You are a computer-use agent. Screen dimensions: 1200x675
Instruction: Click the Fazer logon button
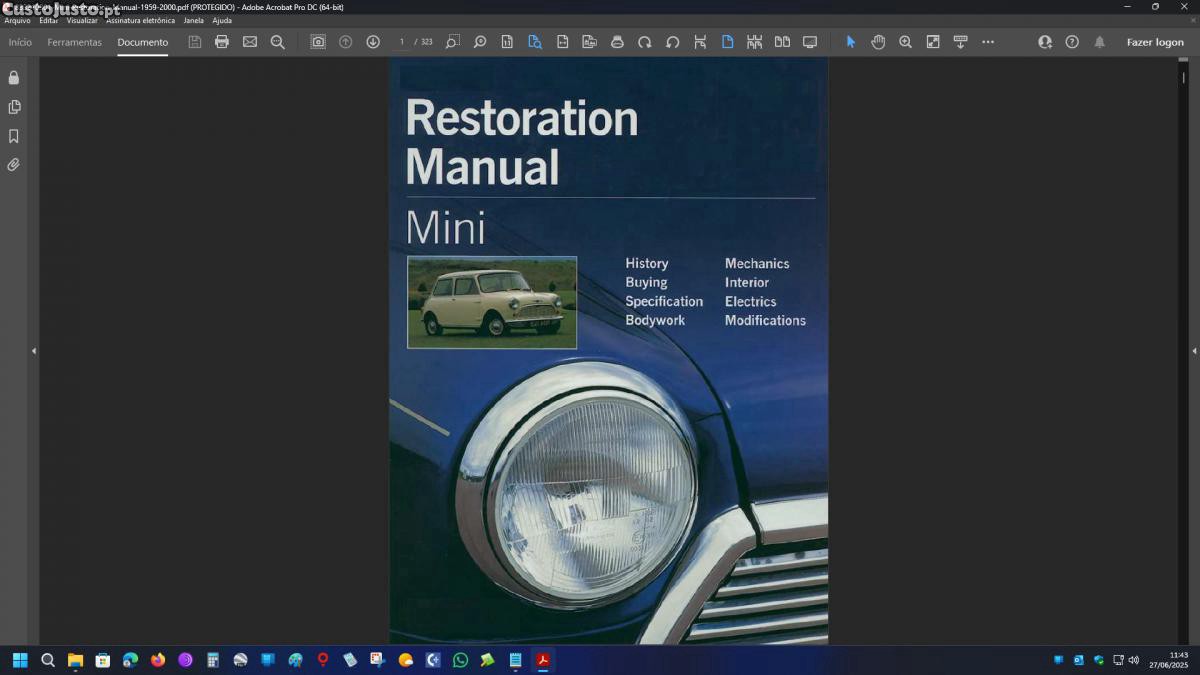pyautogui.click(x=1155, y=42)
